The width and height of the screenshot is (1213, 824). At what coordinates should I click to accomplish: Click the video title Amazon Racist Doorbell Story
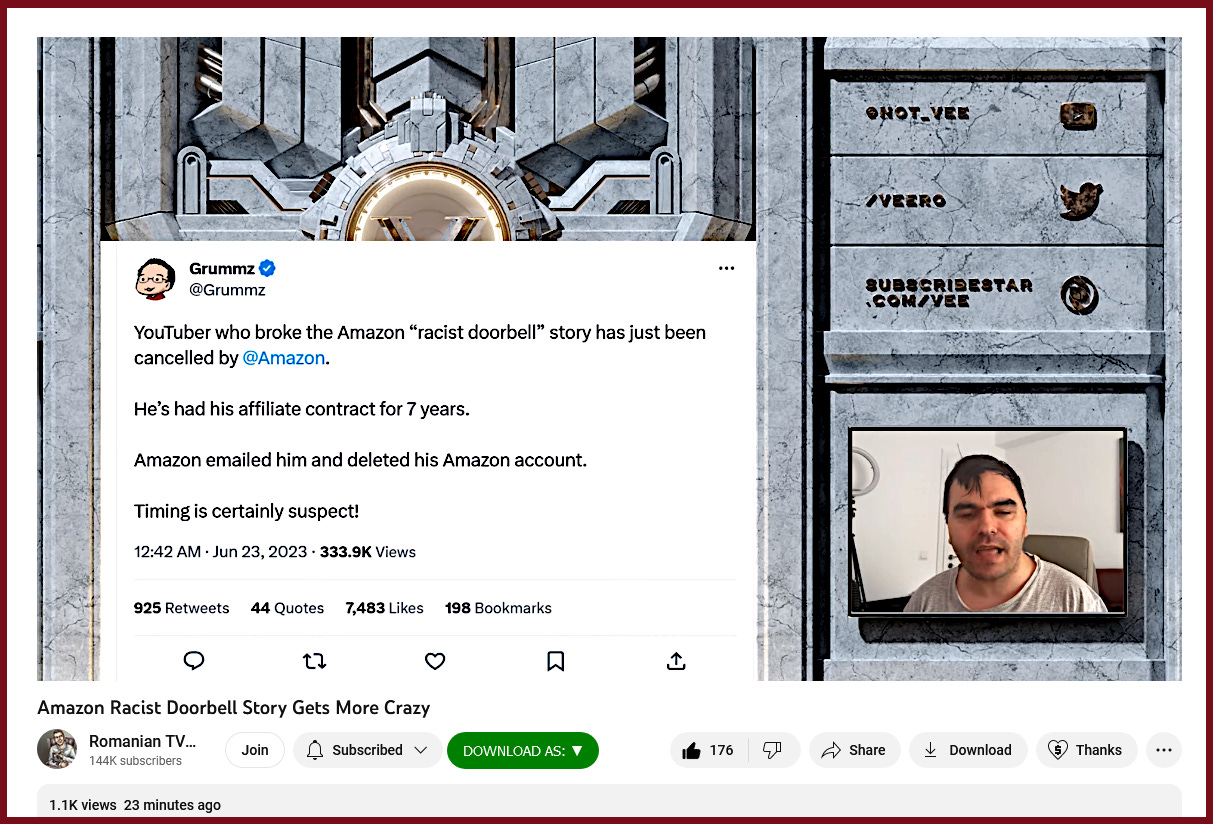pos(234,708)
